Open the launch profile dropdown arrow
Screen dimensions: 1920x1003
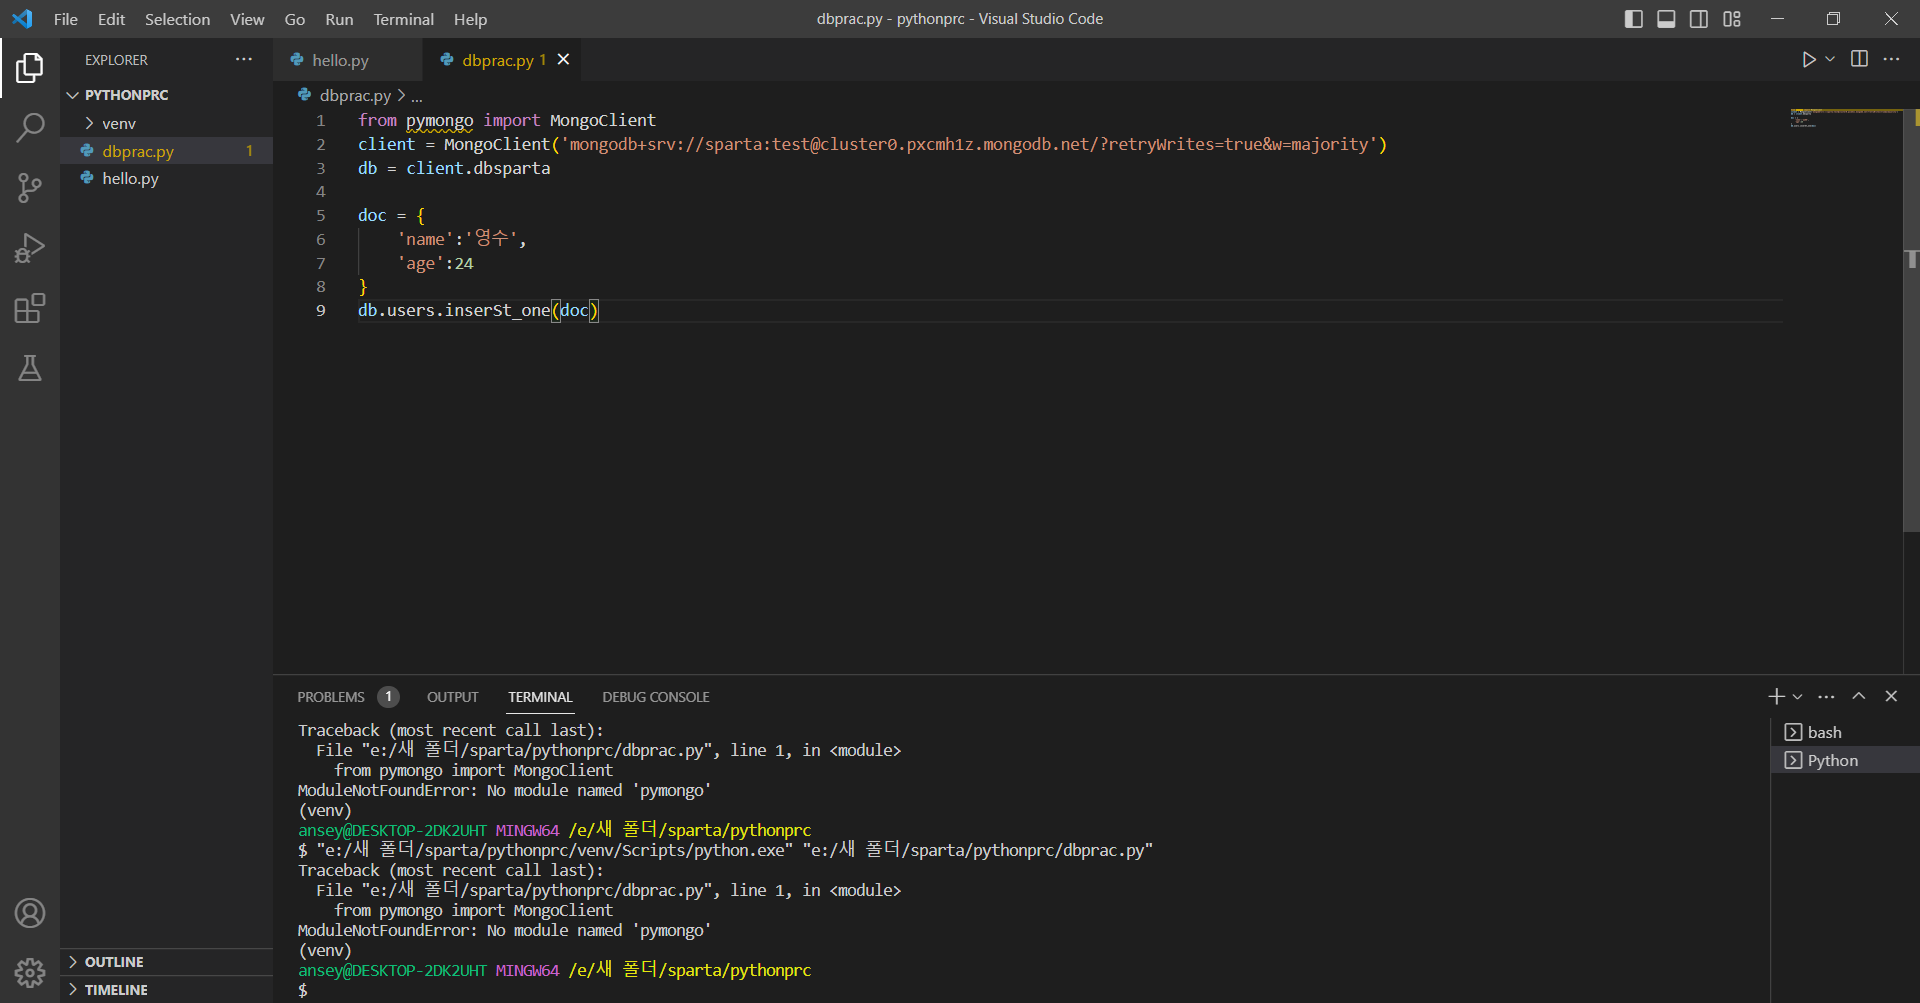[x=1798, y=697]
